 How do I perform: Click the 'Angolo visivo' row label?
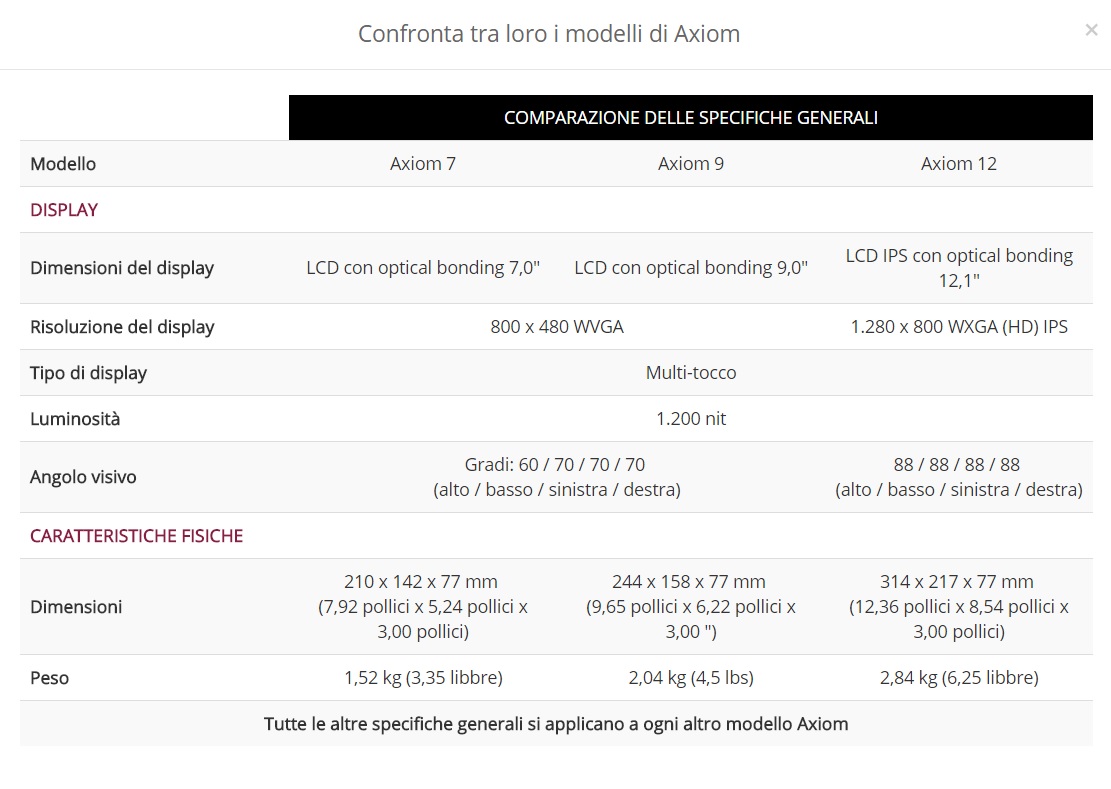click(x=83, y=477)
